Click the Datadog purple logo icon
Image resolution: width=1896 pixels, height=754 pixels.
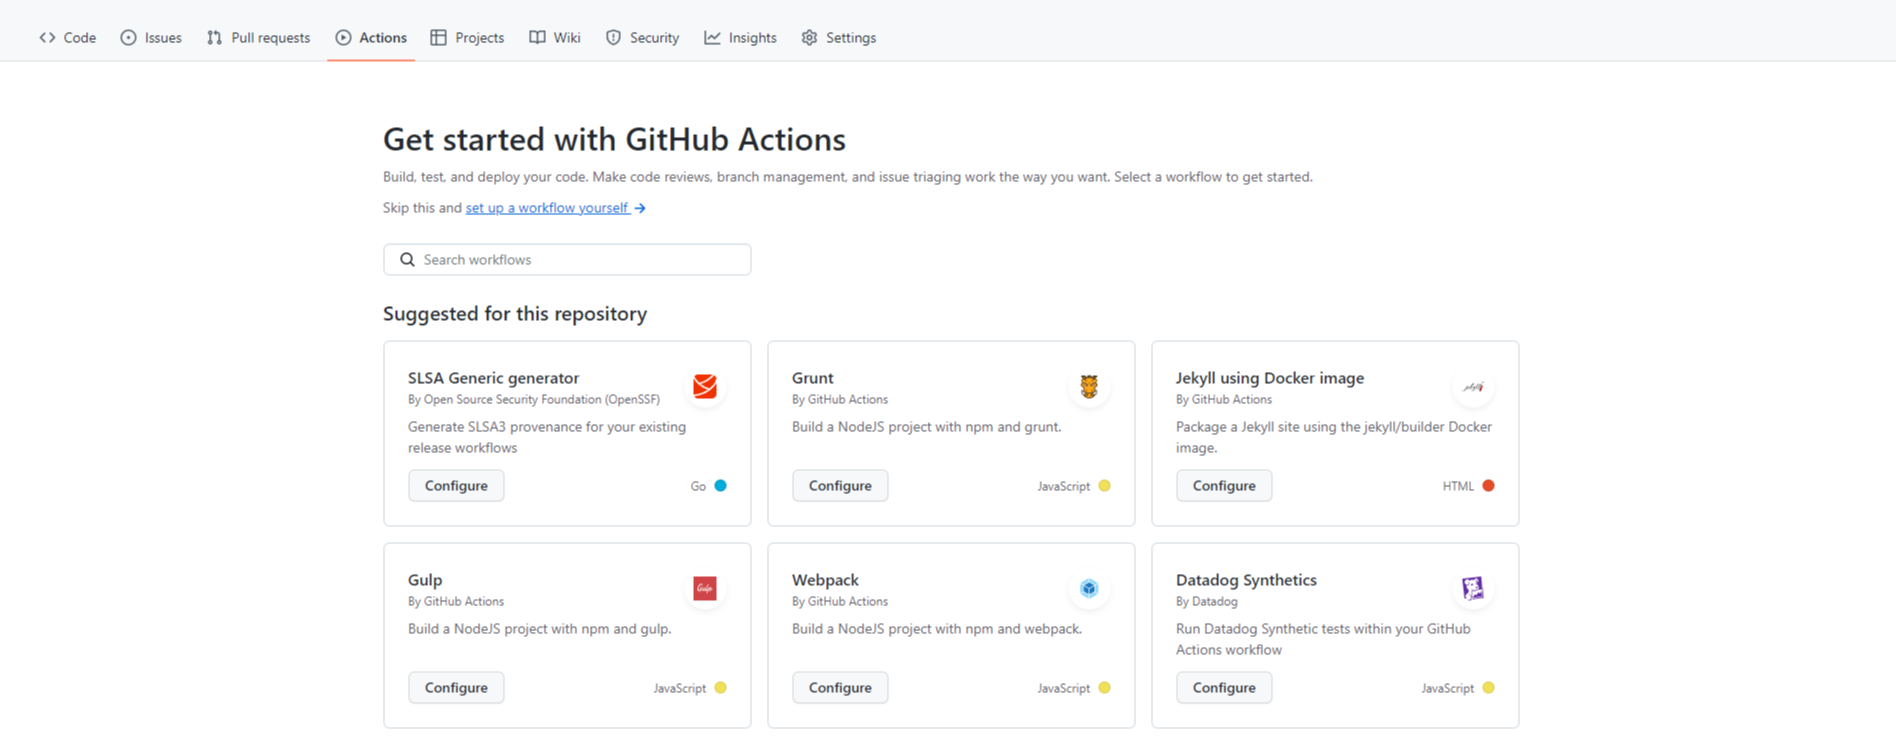pos(1473,588)
